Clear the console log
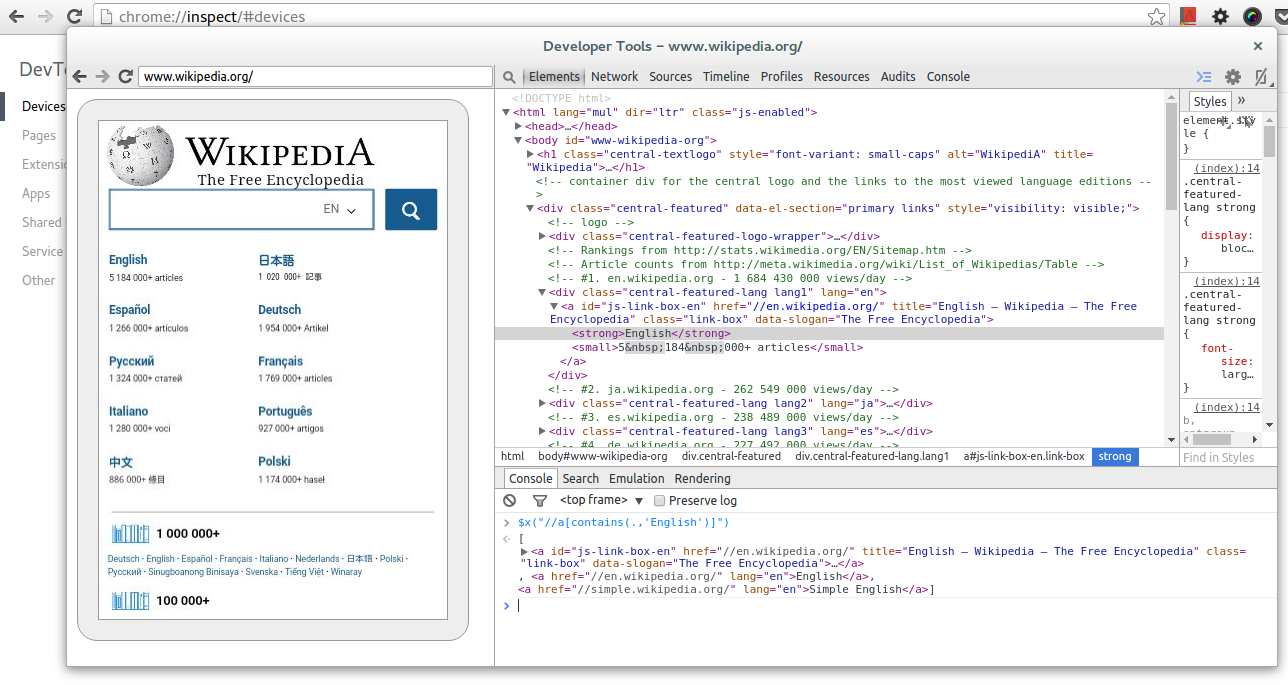The height and width of the screenshot is (685, 1288). [x=510, y=500]
